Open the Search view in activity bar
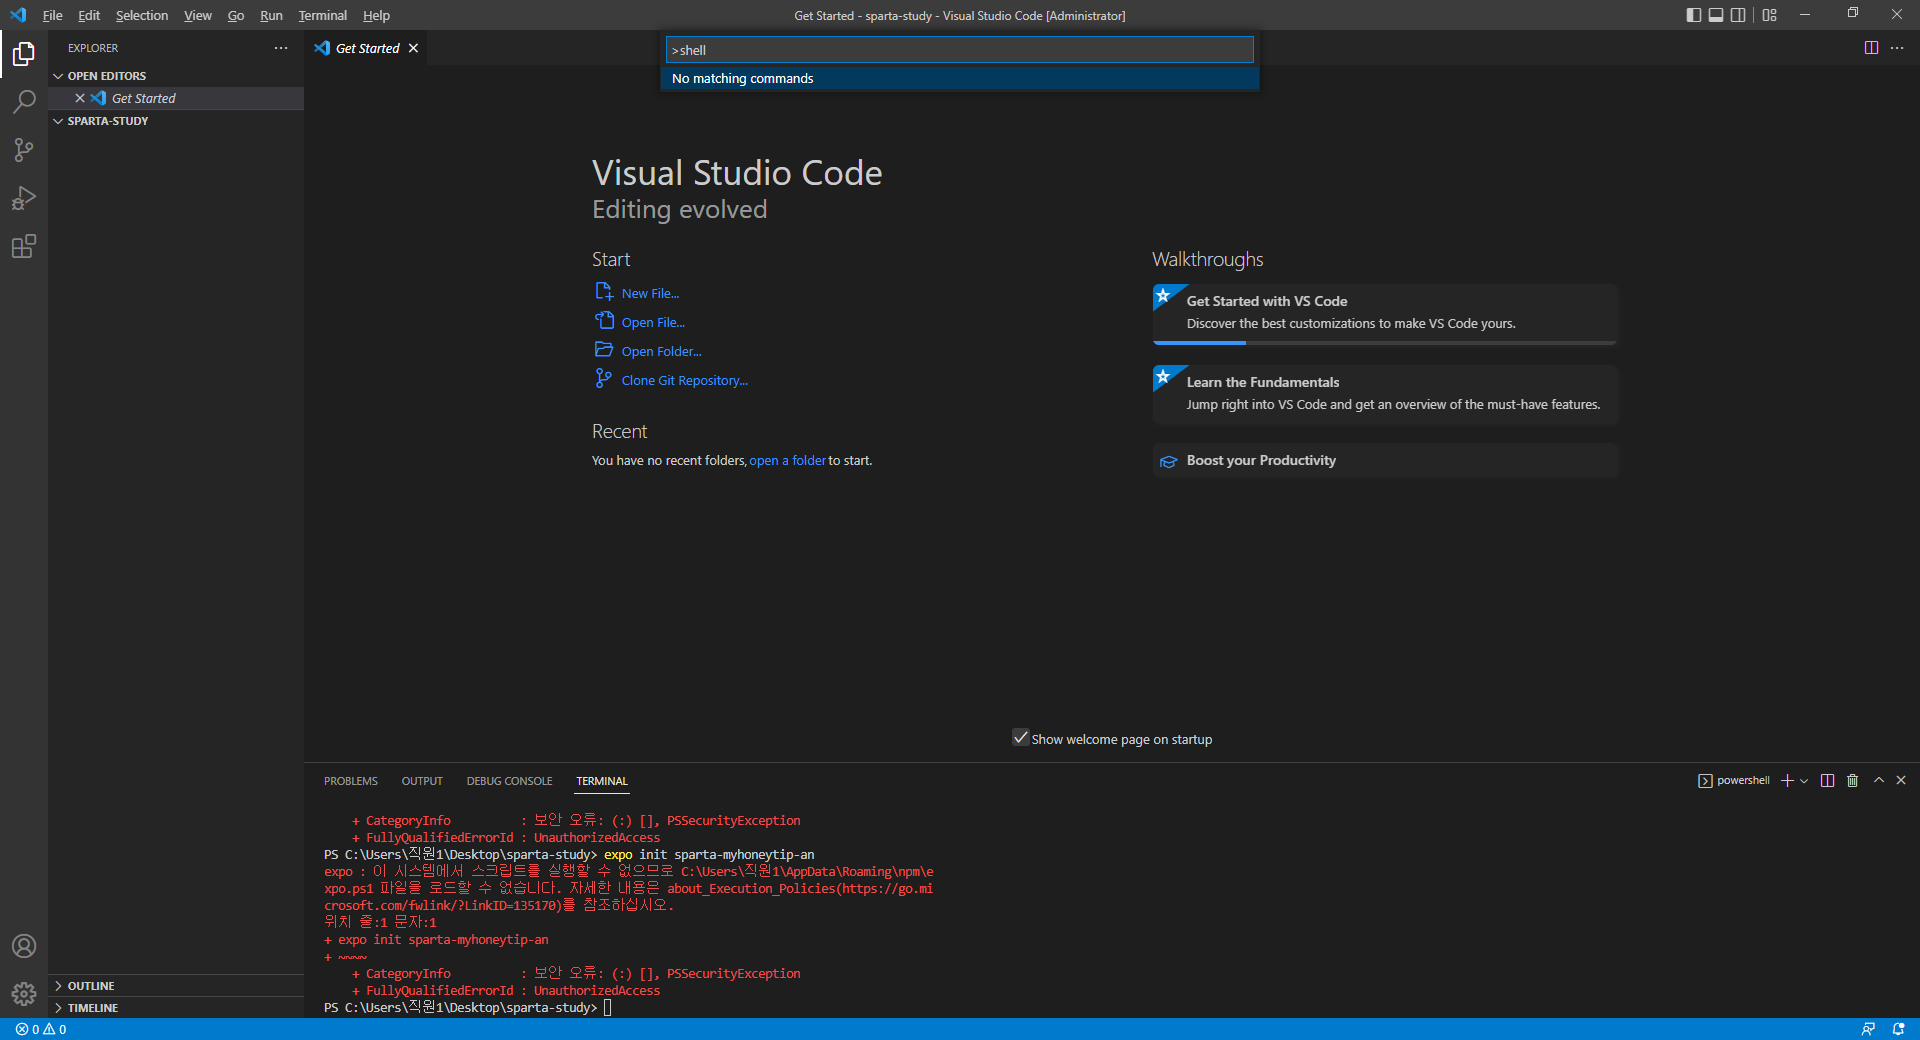The image size is (1920, 1040). (x=24, y=102)
